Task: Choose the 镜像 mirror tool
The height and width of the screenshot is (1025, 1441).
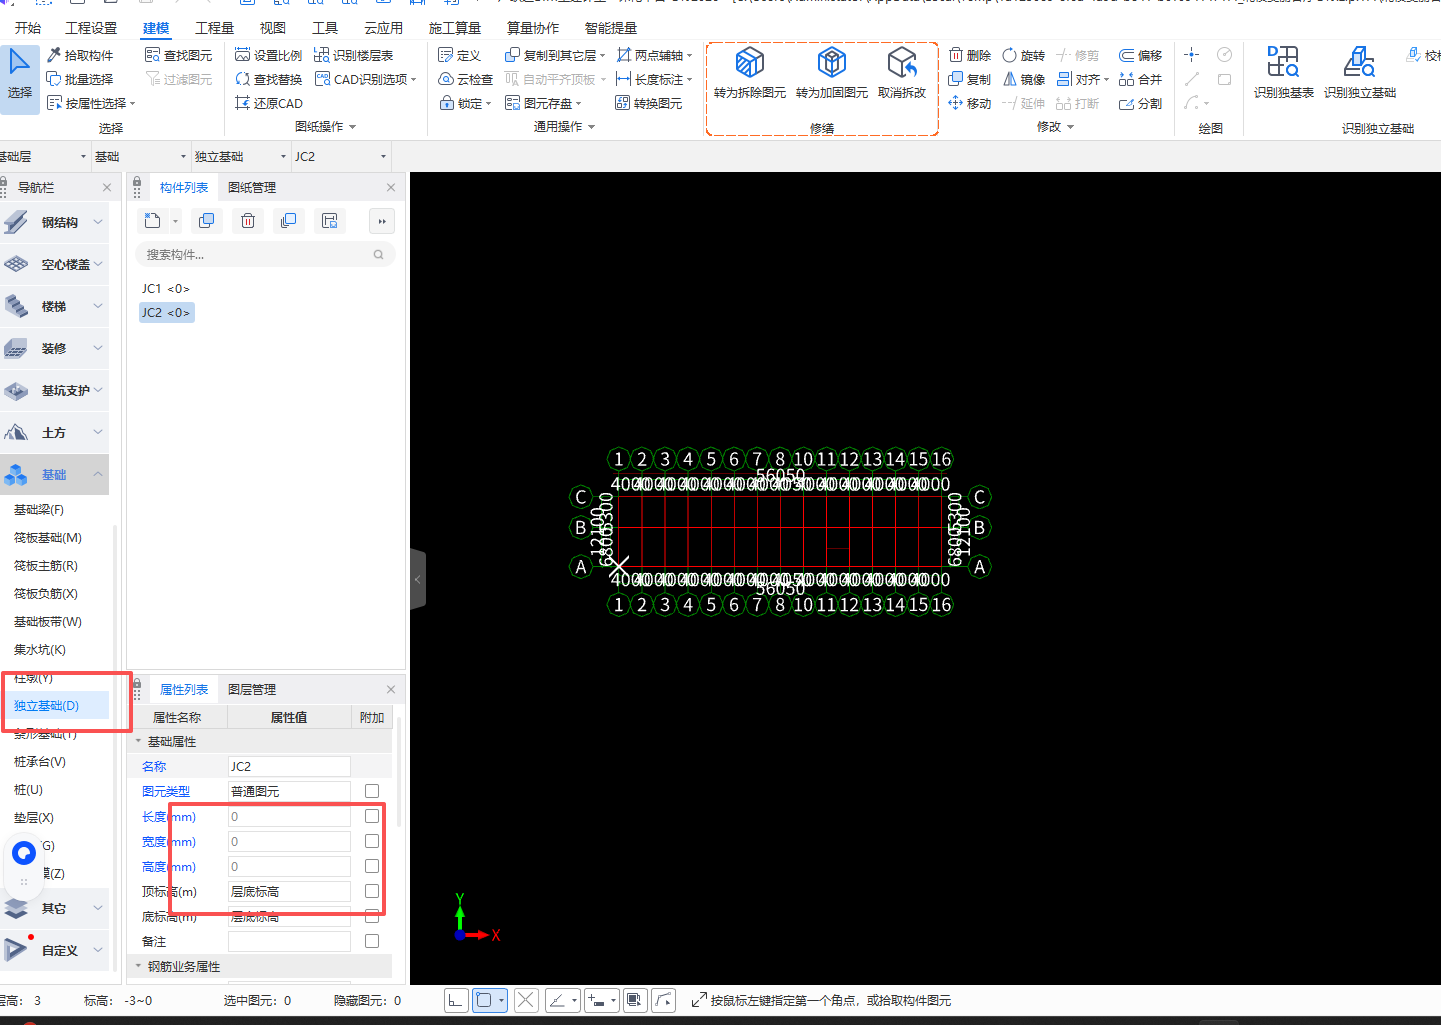Action: 1024,79
